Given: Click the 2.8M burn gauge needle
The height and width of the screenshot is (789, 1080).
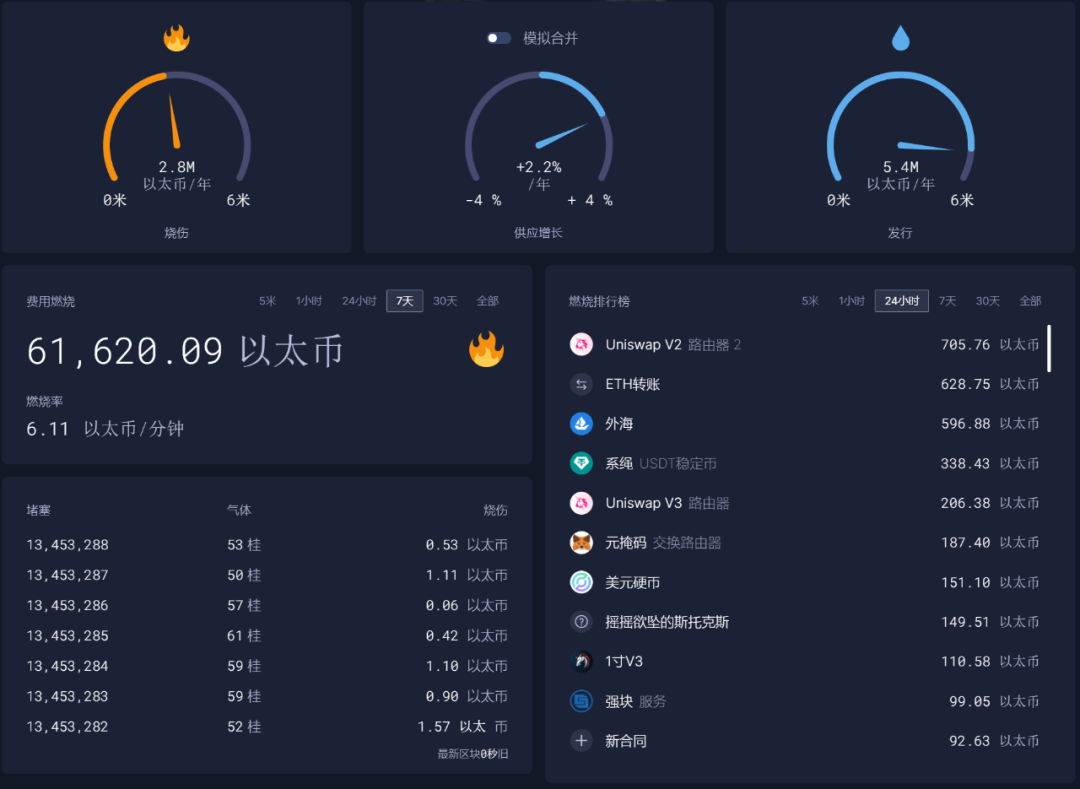Looking at the screenshot, I should (174, 121).
